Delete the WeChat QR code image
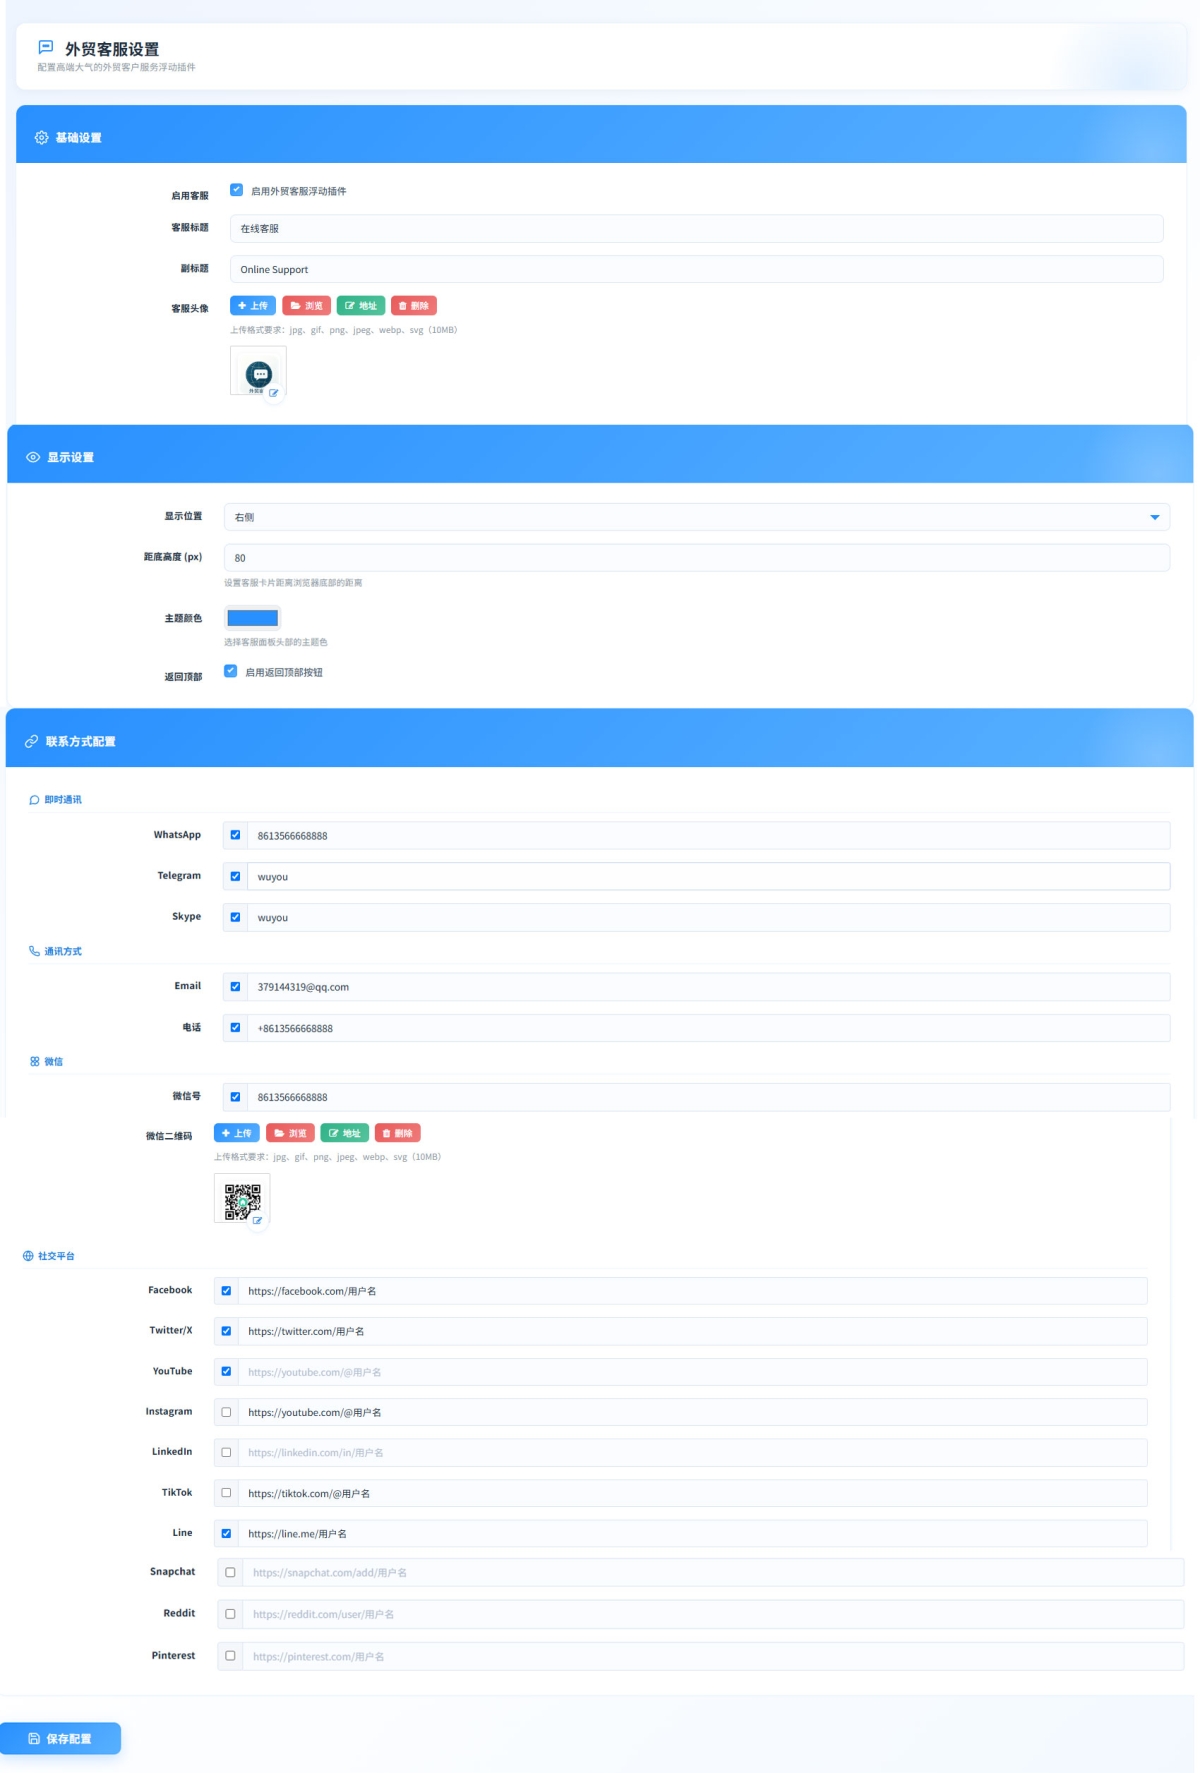 397,1133
